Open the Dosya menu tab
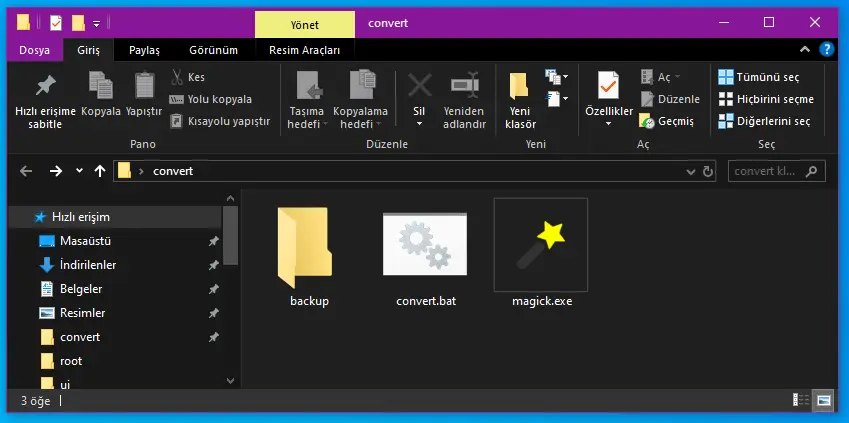The height and width of the screenshot is (423, 849). [35, 50]
